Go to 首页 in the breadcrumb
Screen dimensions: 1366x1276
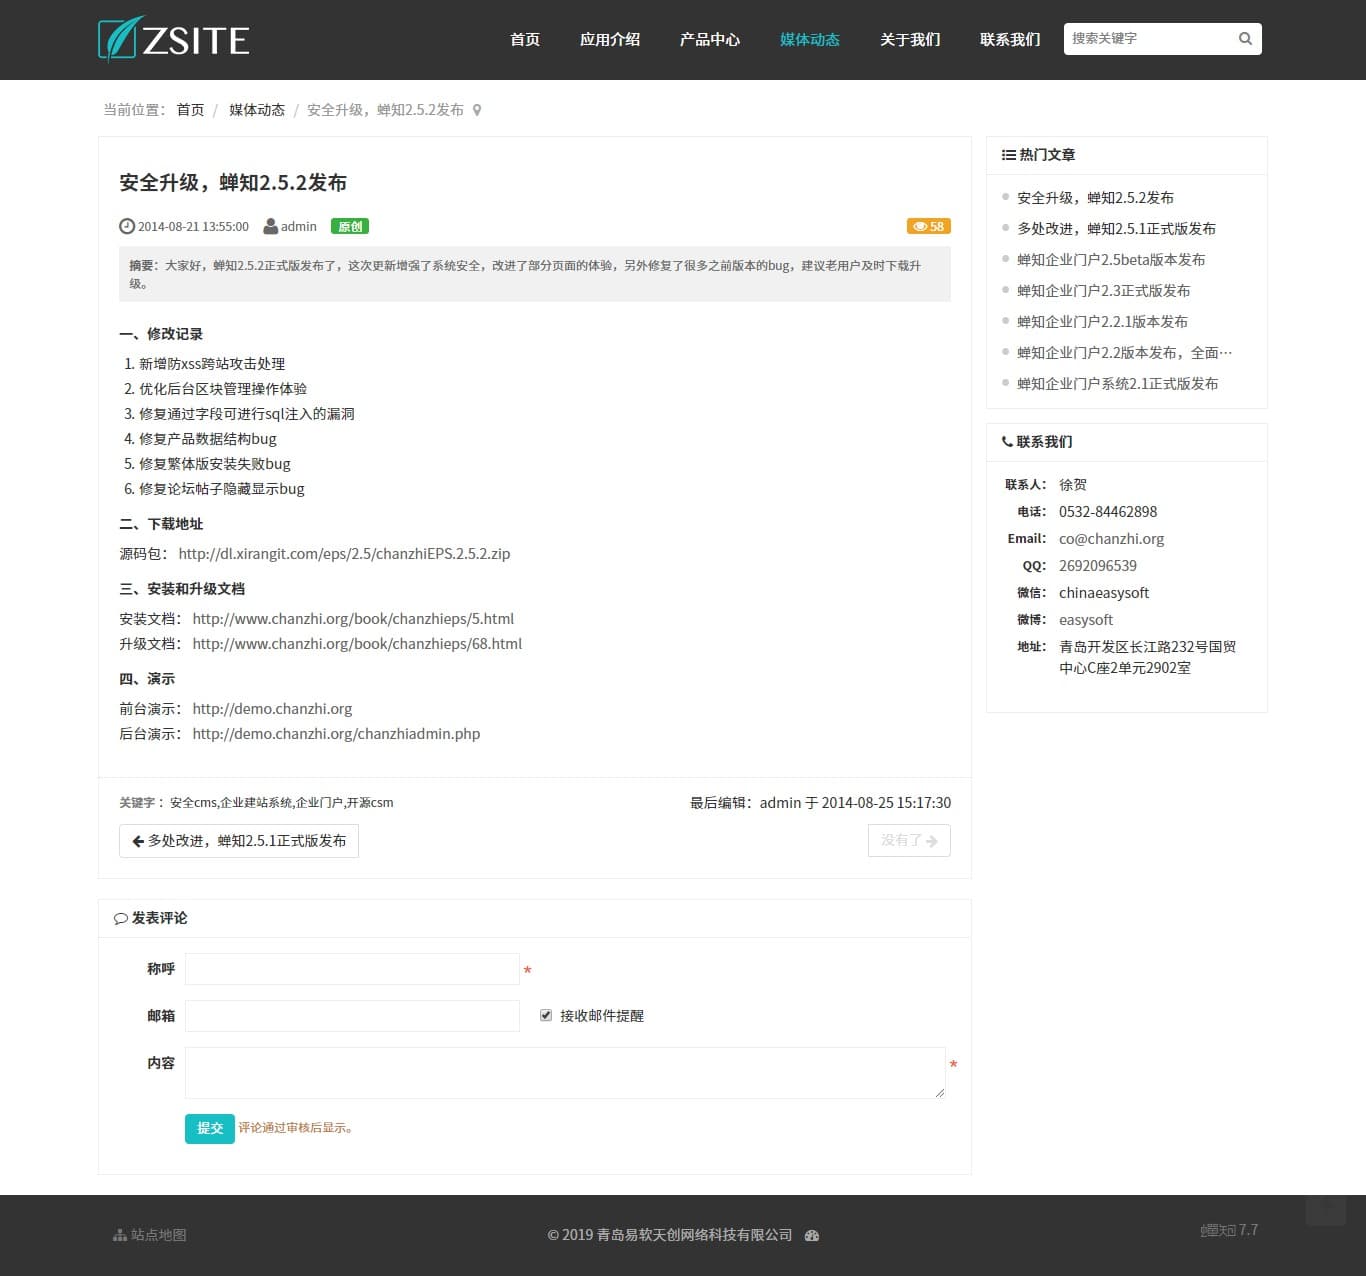click(190, 110)
